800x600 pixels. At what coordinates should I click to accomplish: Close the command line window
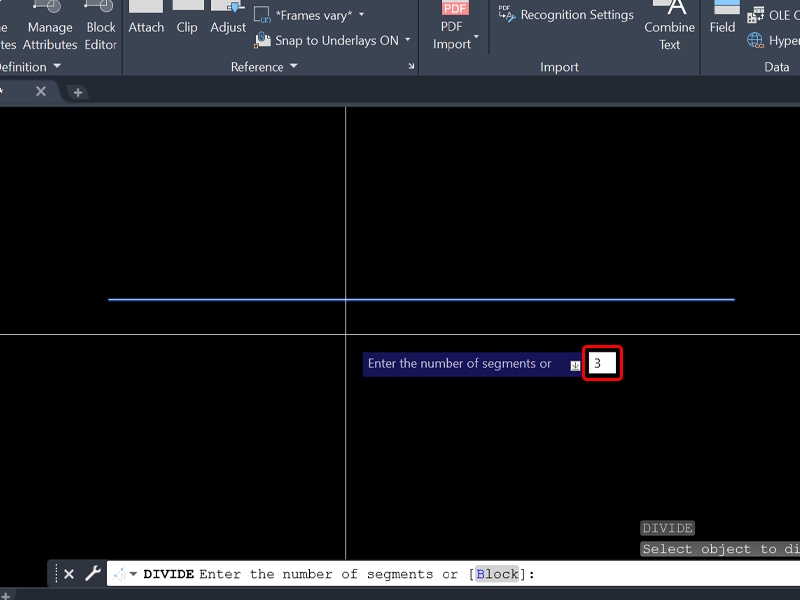69,574
